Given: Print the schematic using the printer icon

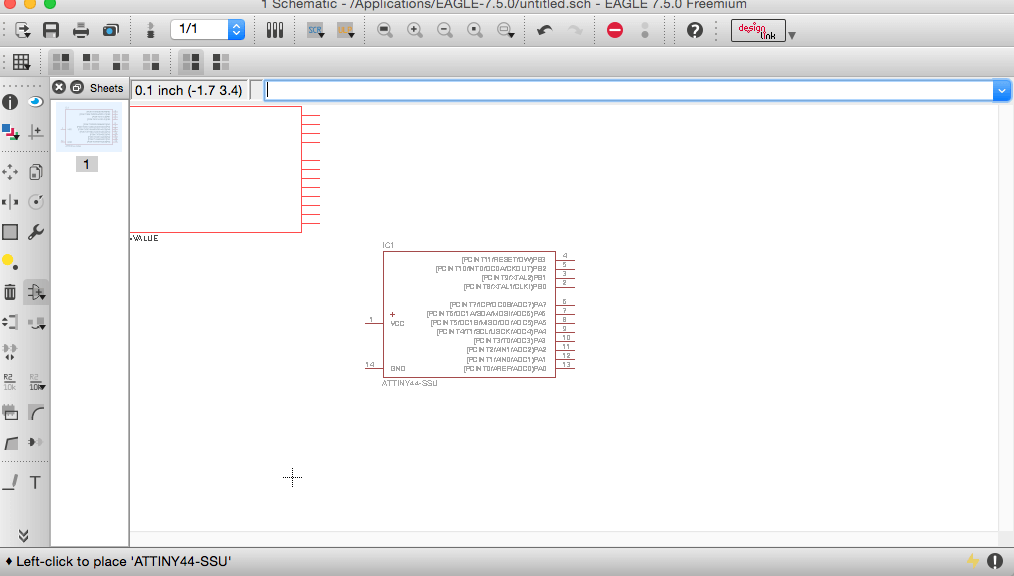Looking at the screenshot, I should click(x=81, y=30).
